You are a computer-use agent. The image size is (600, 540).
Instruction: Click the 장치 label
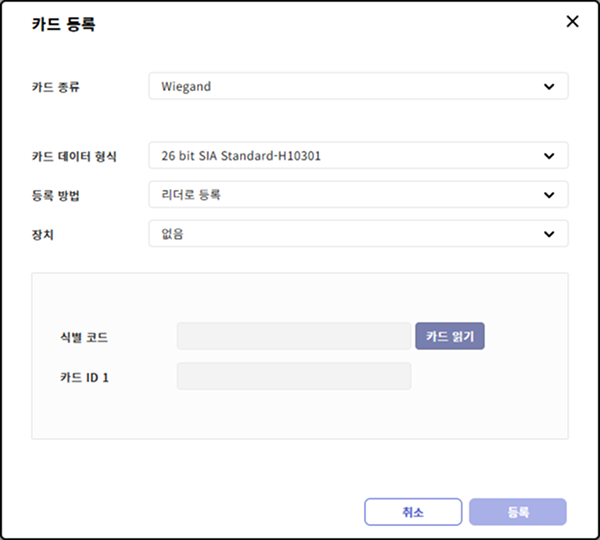tap(44, 235)
